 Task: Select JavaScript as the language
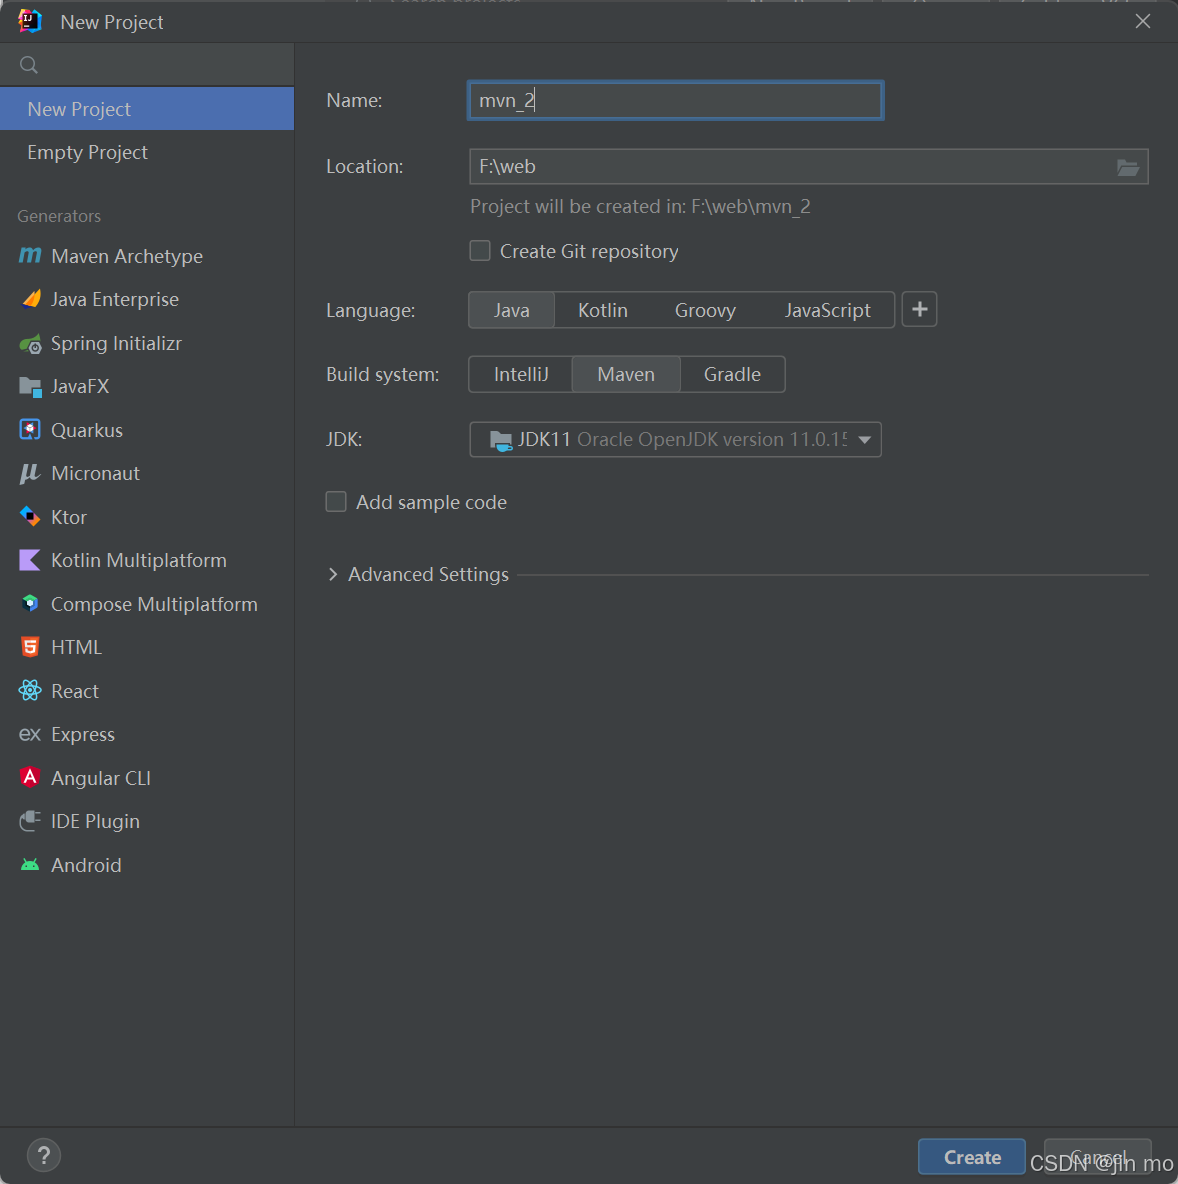coord(827,310)
